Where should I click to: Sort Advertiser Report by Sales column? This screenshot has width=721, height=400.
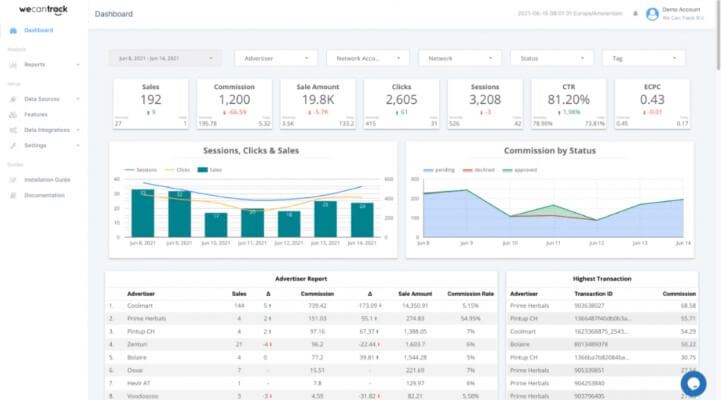tap(239, 294)
